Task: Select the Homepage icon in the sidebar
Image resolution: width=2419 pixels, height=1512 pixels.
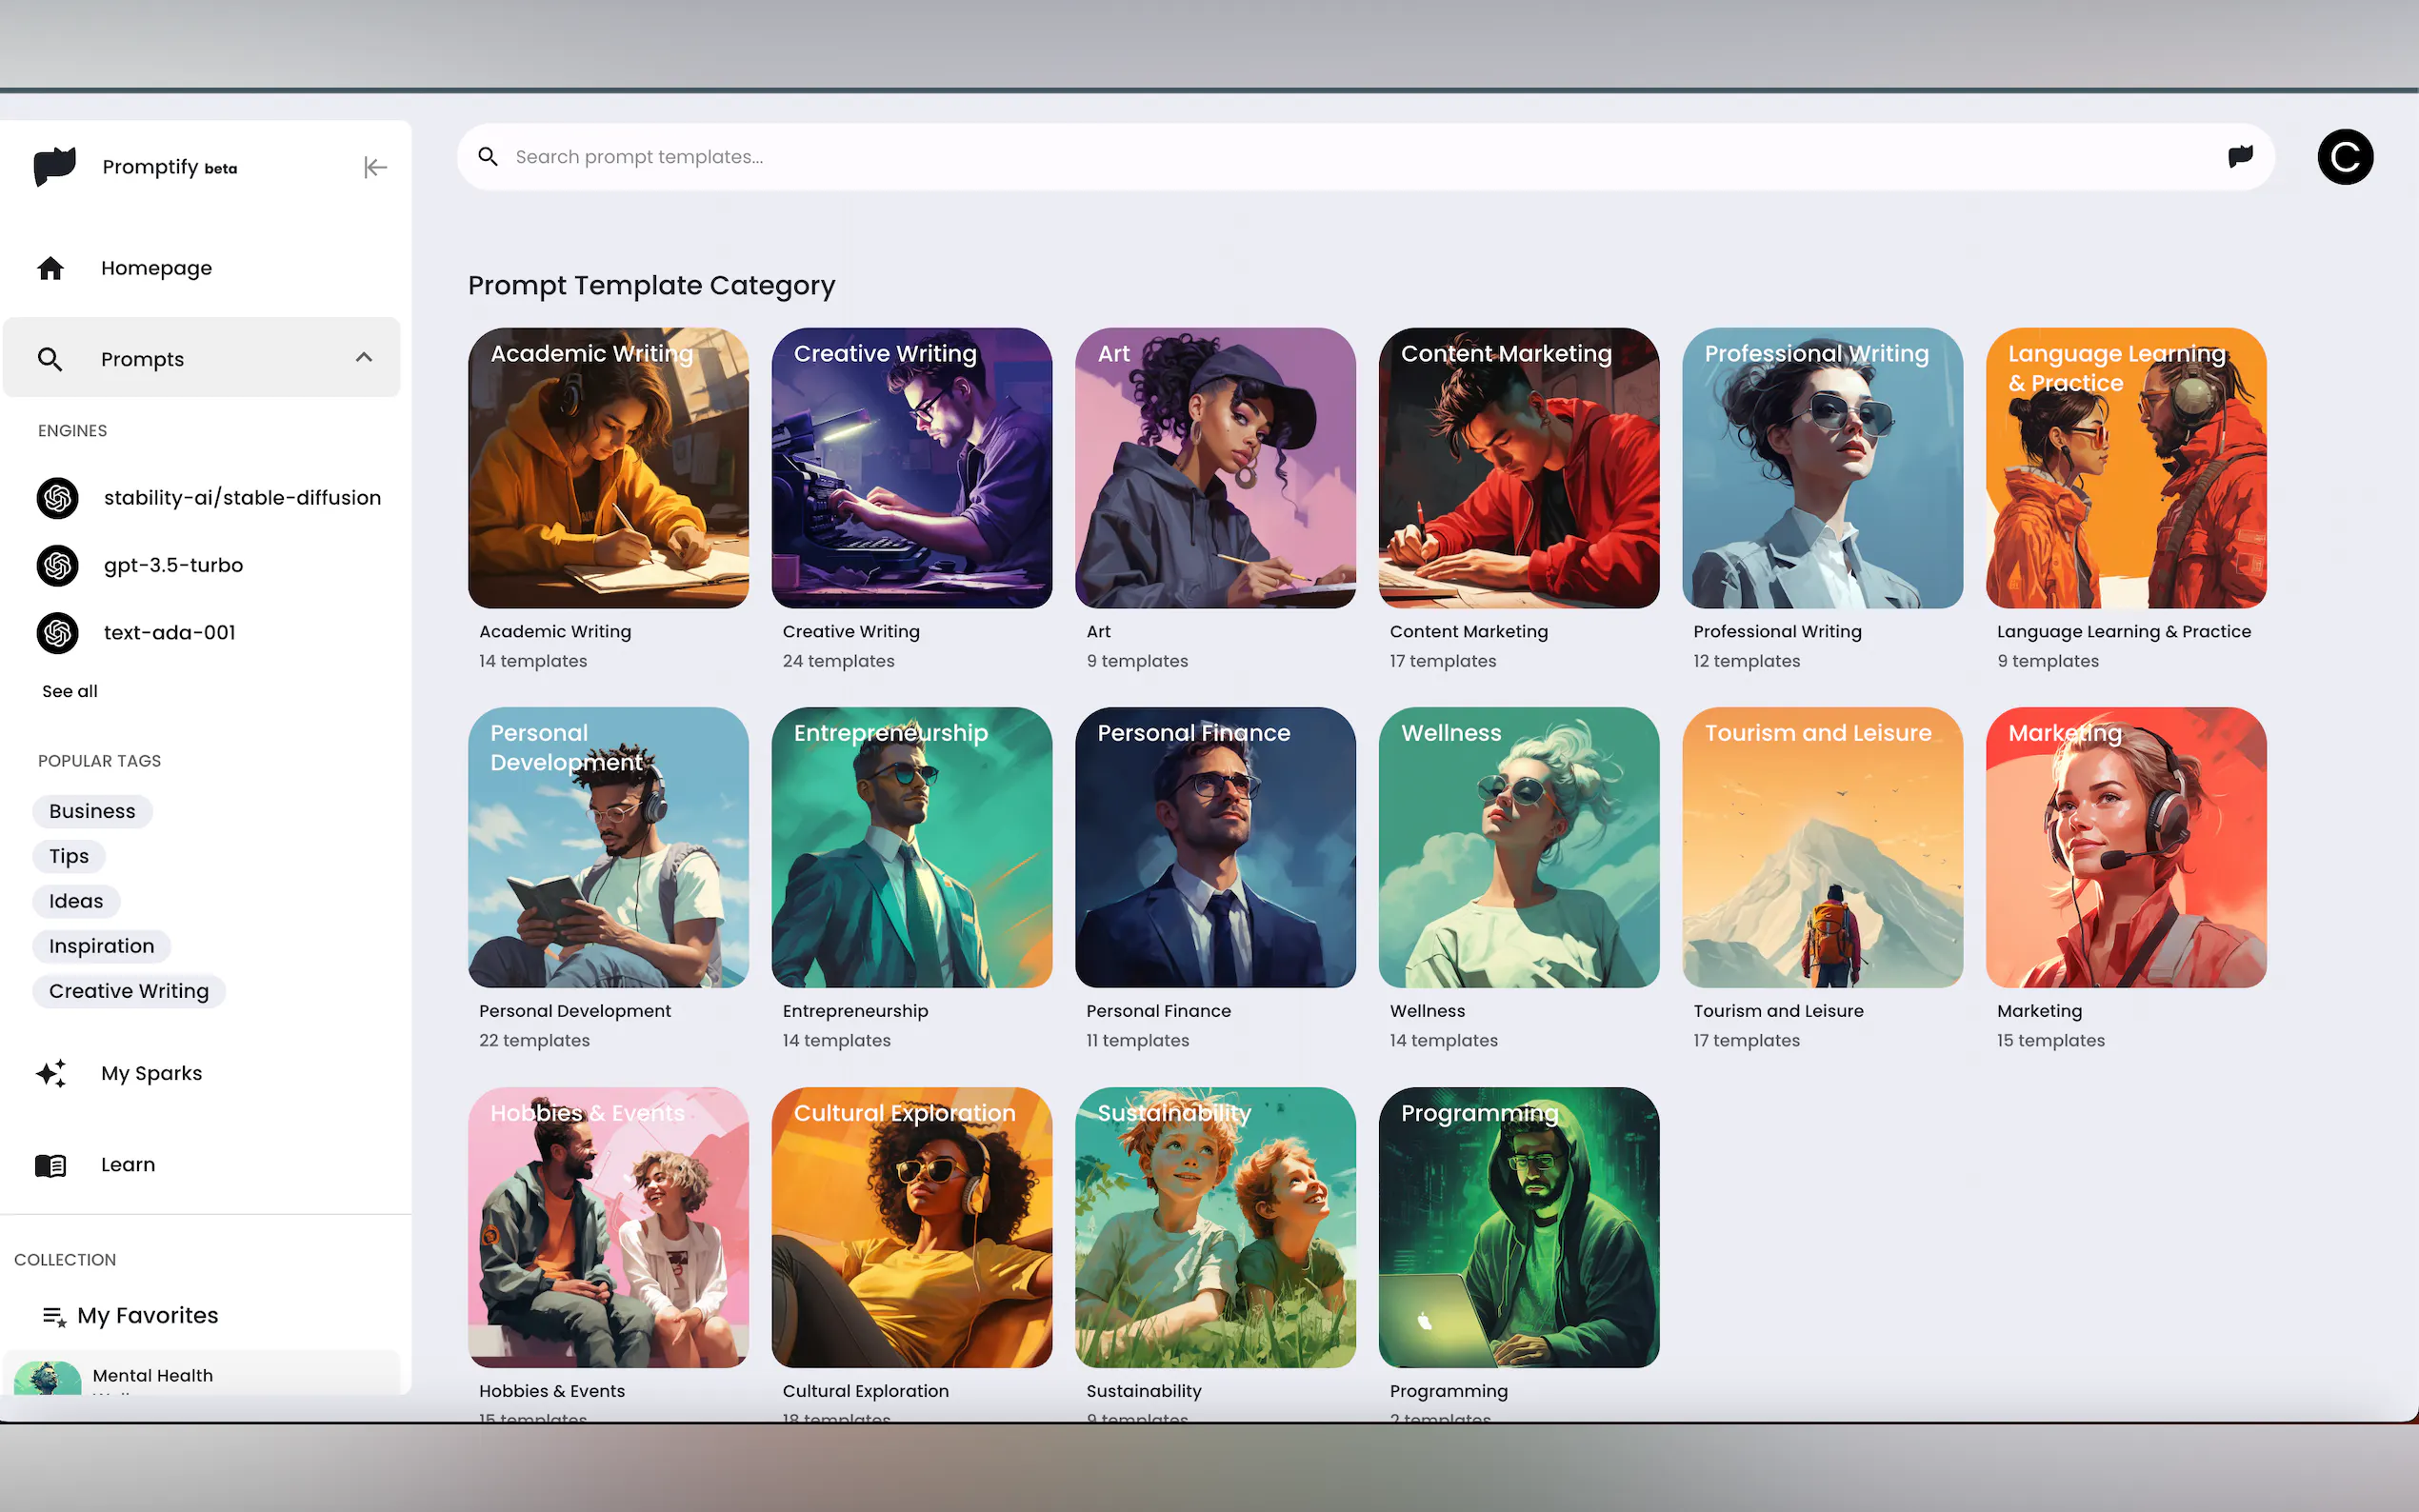Action: tap(49, 268)
